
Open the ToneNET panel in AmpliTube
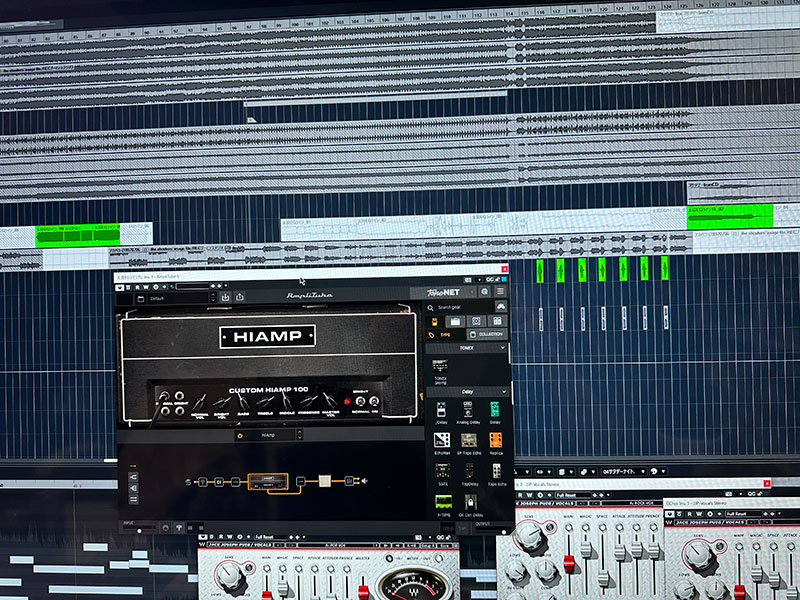click(443, 292)
